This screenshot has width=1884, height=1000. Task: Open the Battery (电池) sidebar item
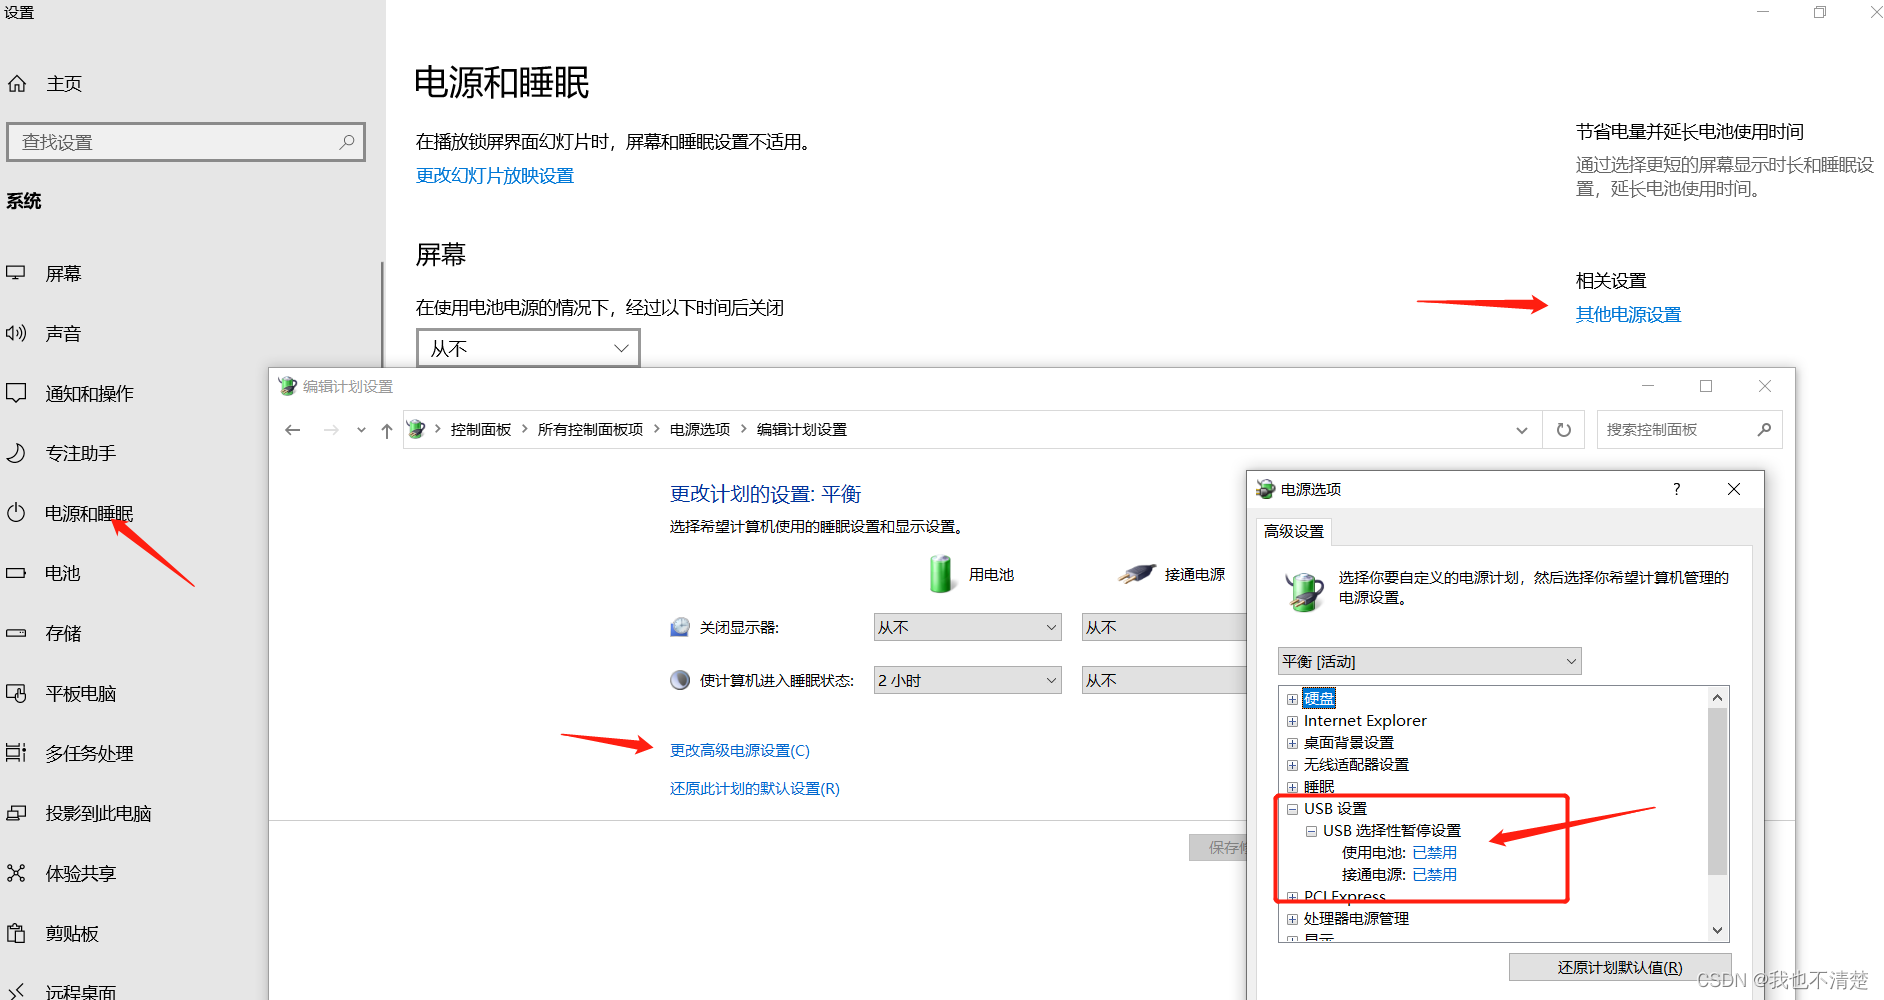pyautogui.click(x=62, y=574)
